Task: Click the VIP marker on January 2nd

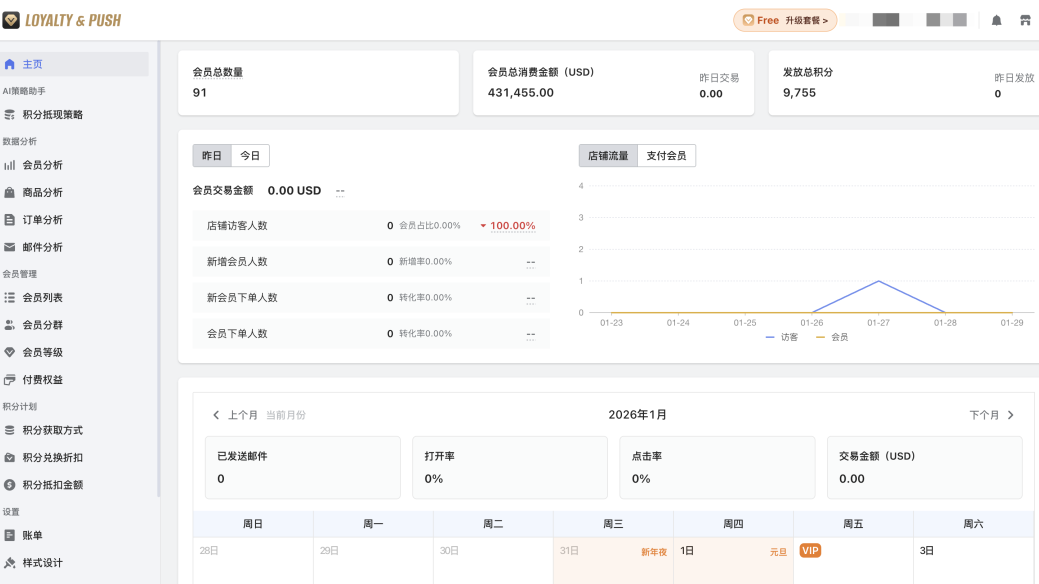Action: 809,550
